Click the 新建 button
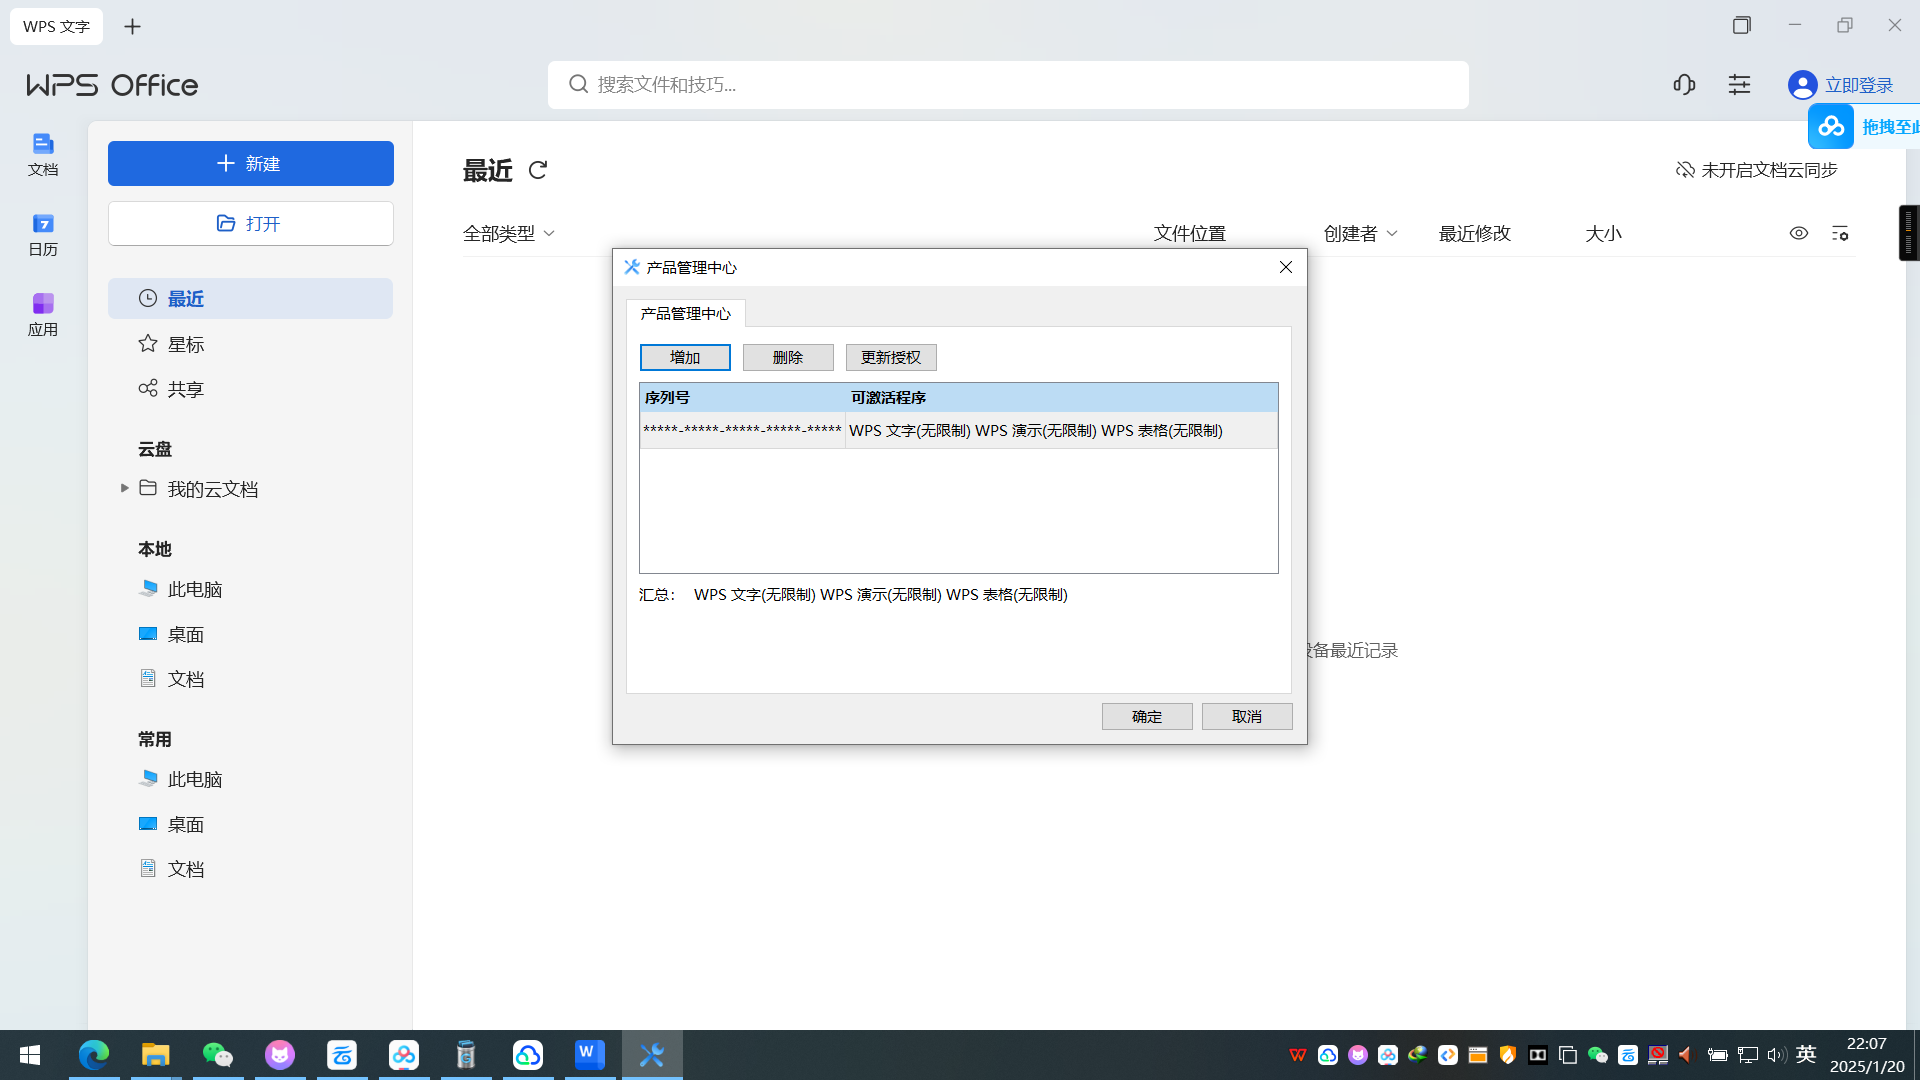 click(251, 163)
